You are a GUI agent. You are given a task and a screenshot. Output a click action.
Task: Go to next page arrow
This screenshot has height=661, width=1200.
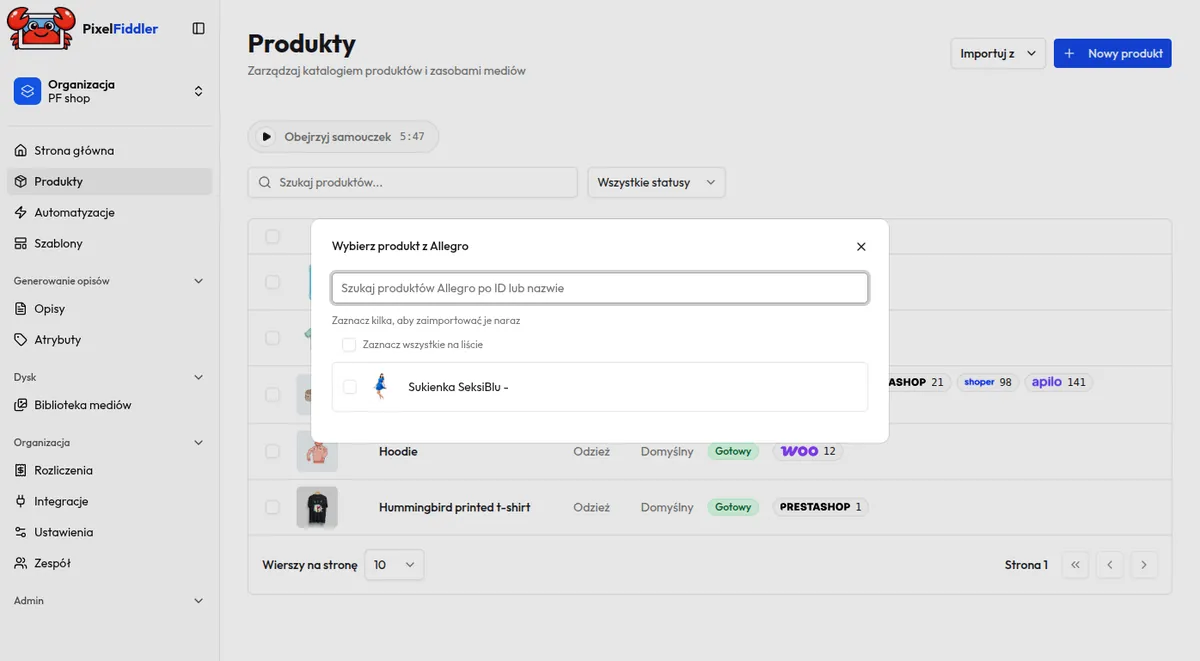pyautogui.click(x=1143, y=565)
